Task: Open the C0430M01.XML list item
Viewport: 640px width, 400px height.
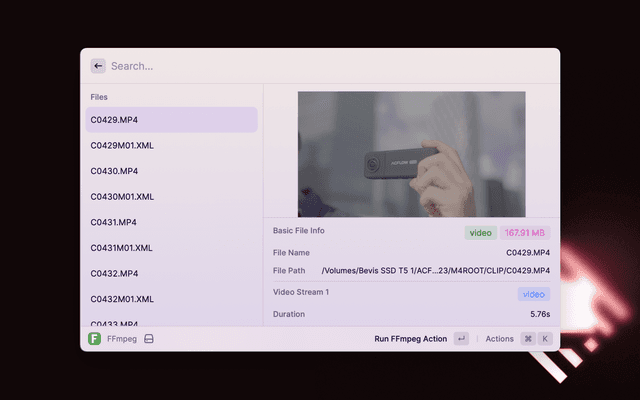Action: click(x=169, y=197)
